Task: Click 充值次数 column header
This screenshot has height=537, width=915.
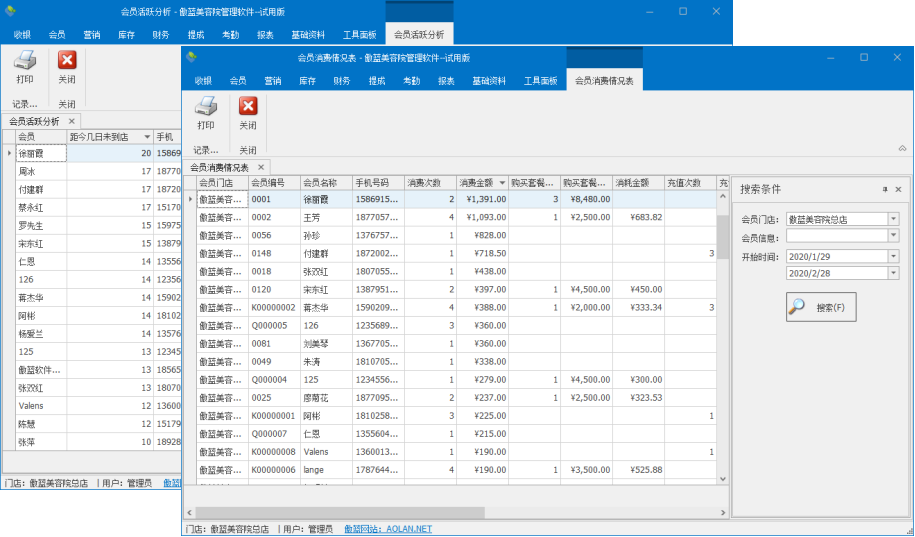Action: point(690,183)
